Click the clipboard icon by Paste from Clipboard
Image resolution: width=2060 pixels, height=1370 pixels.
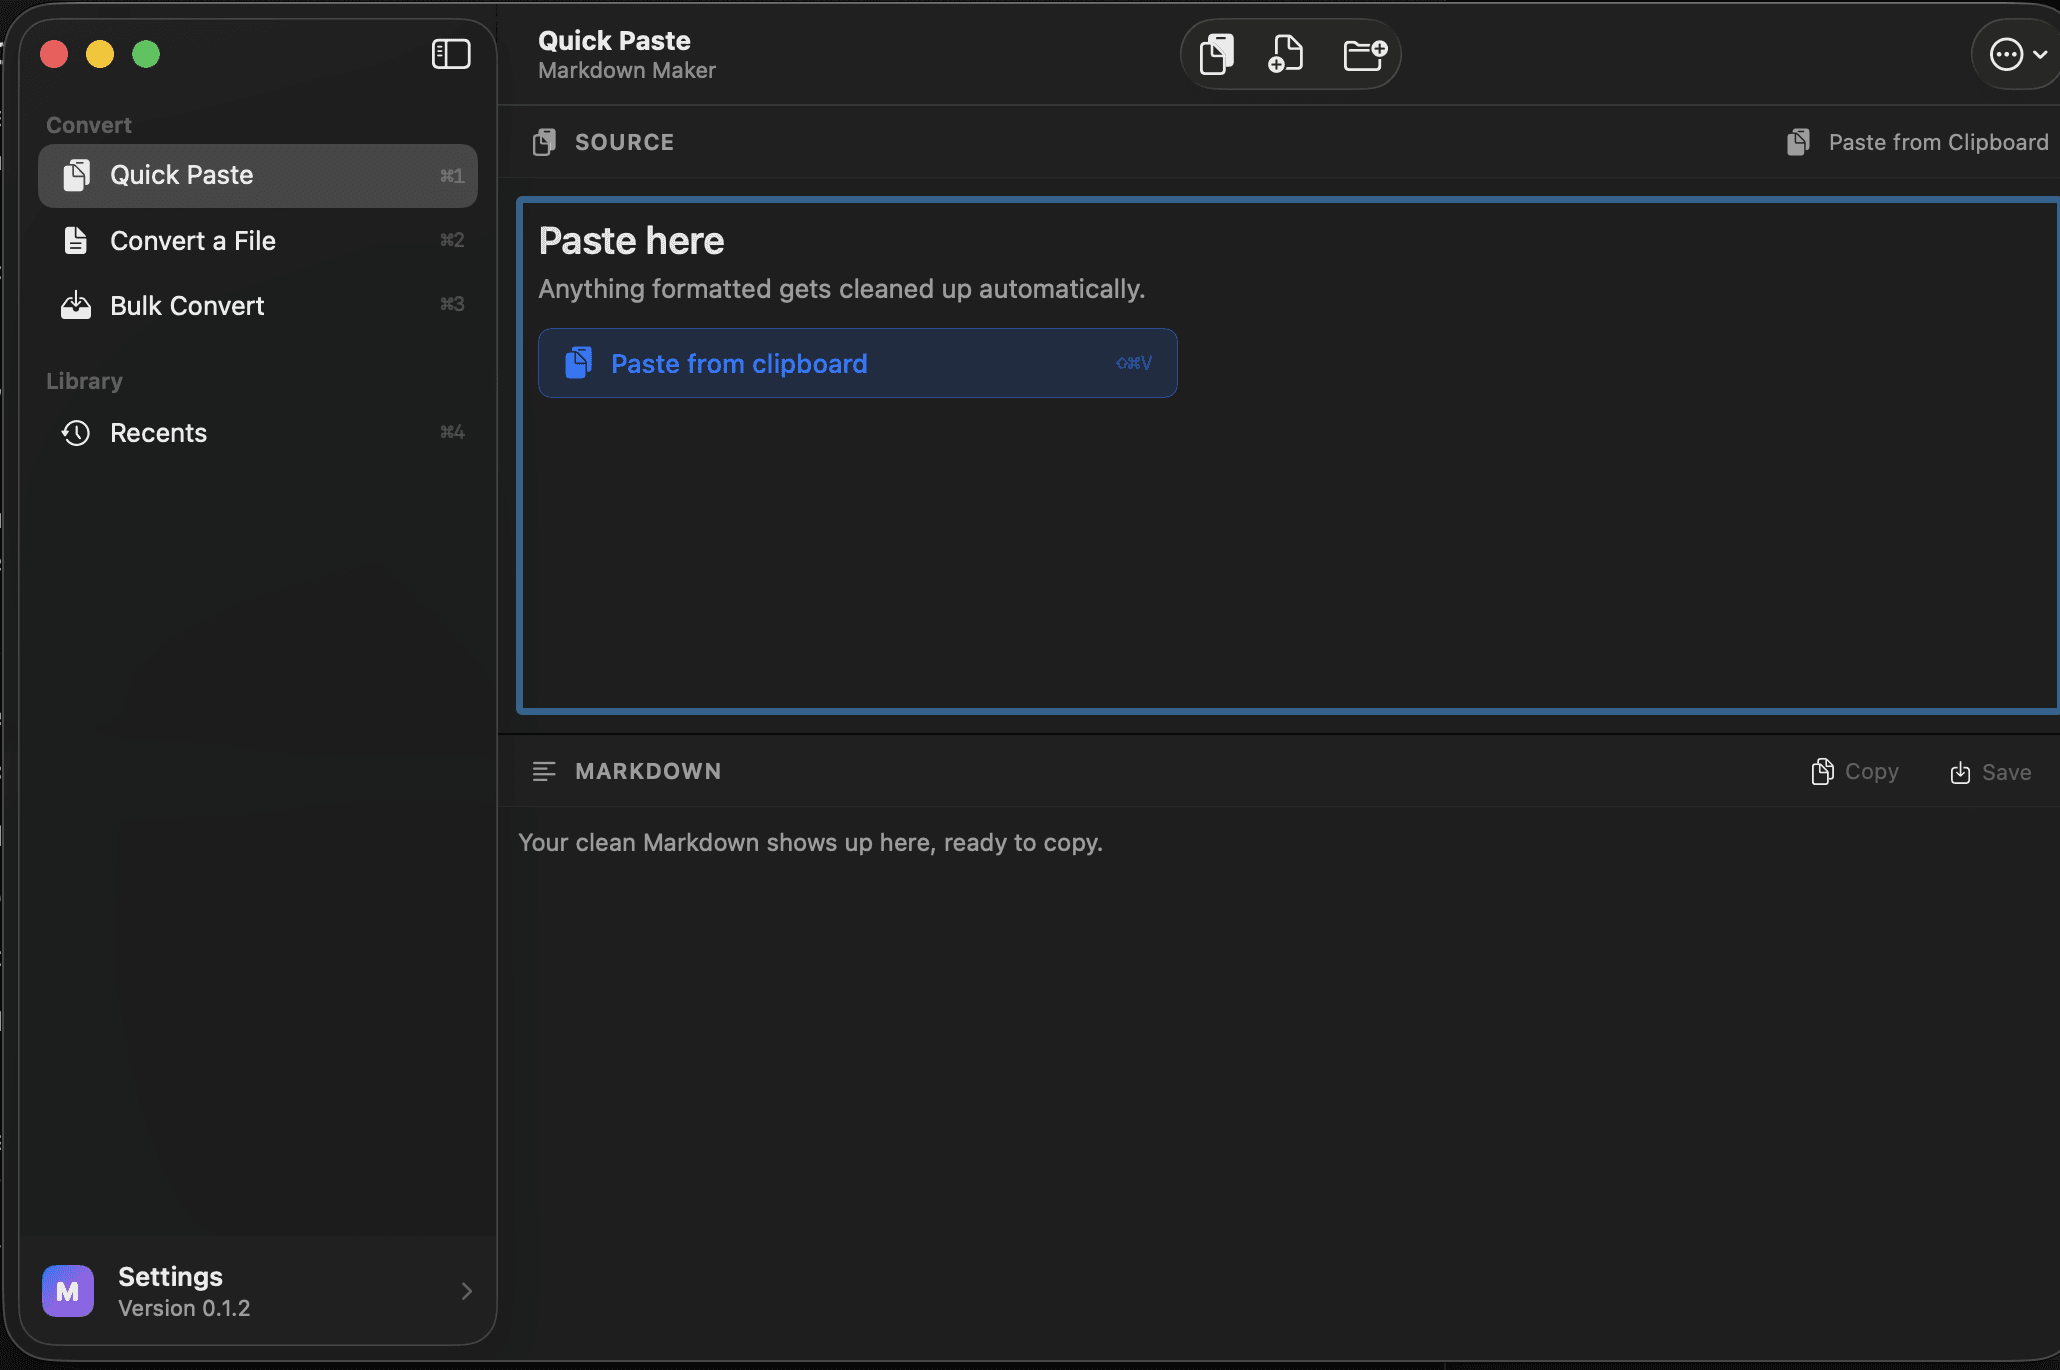click(x=1798, y=142)
